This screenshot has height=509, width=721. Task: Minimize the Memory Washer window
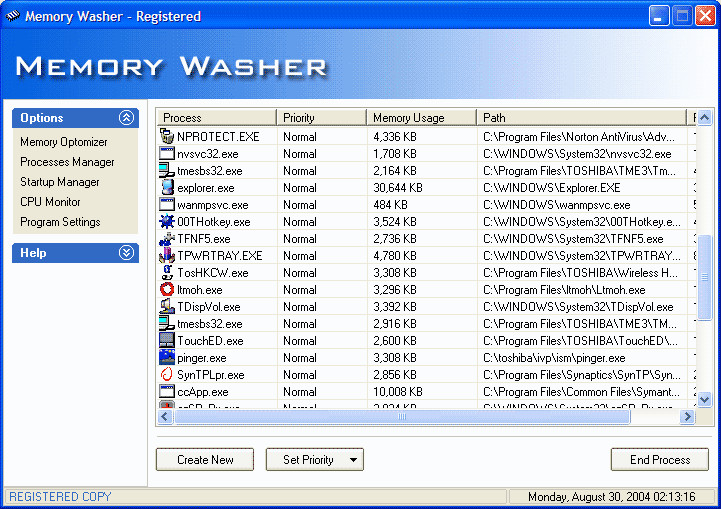tap(659, 16)
